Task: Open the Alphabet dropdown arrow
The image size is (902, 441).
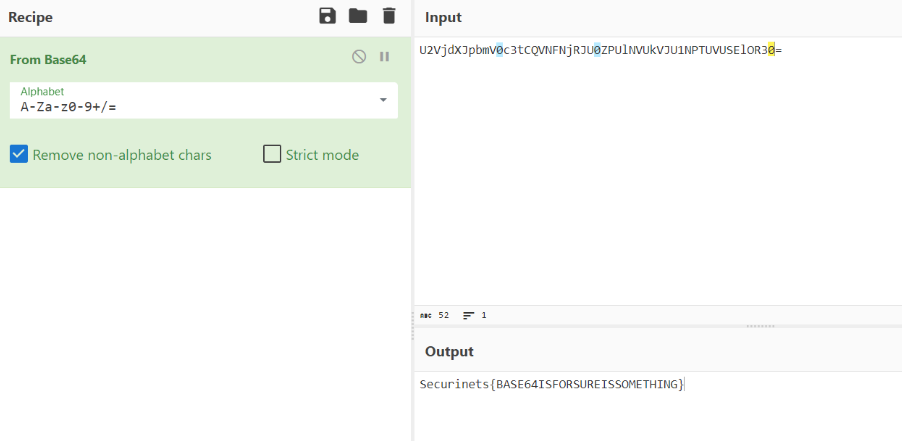Action: pyautogui.click(x=383, y=100)
